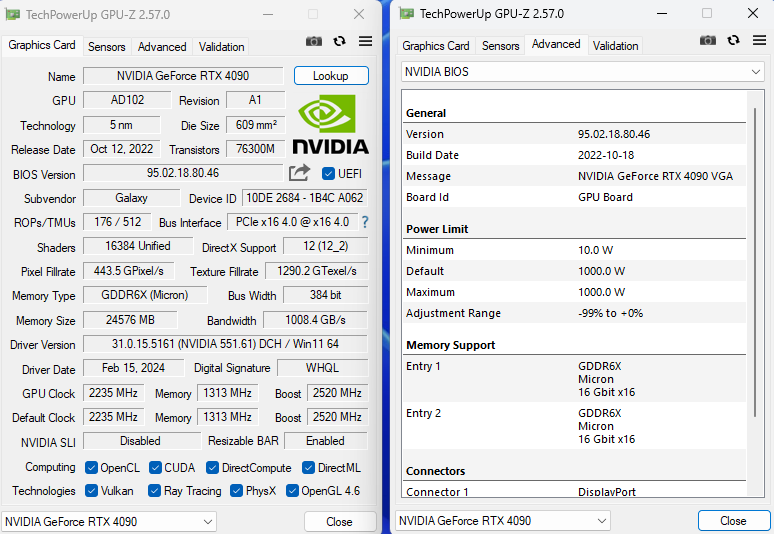Close the left GPU-Z window with X
Screen dimensions: 774x534
(359, 14)
